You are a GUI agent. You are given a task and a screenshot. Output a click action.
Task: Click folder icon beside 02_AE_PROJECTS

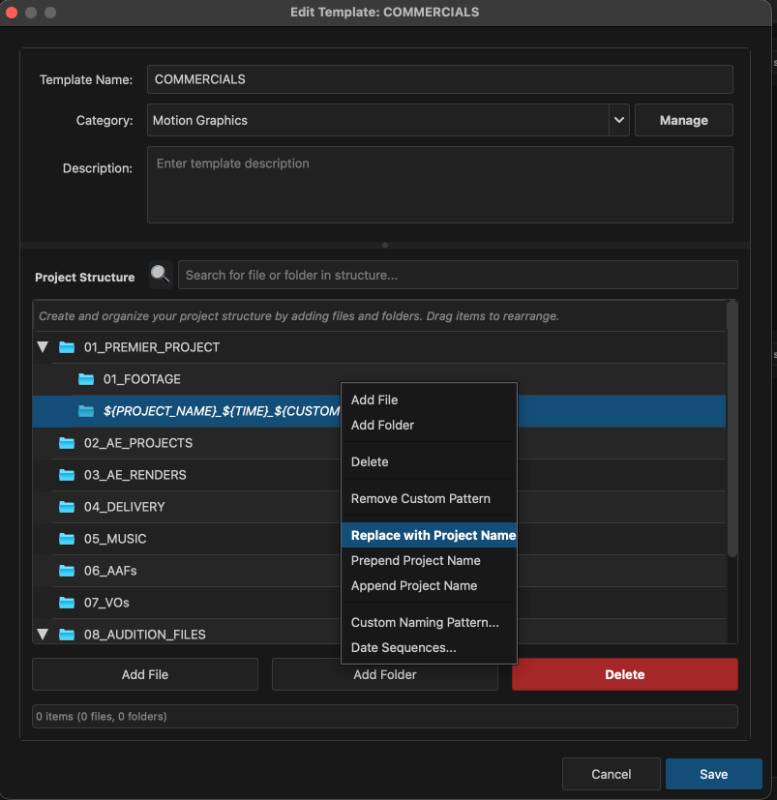pyautogui.click(x=67, y=443)
